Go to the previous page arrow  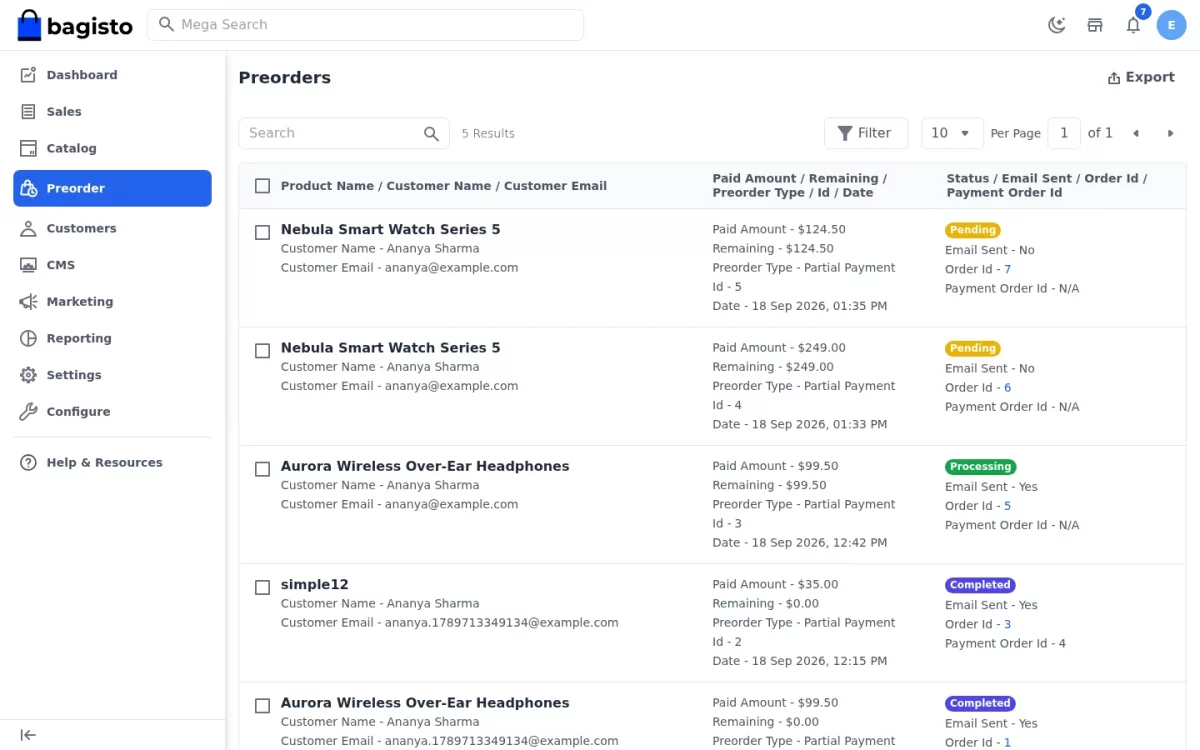pyautogui.click(x=1136, y=133)
